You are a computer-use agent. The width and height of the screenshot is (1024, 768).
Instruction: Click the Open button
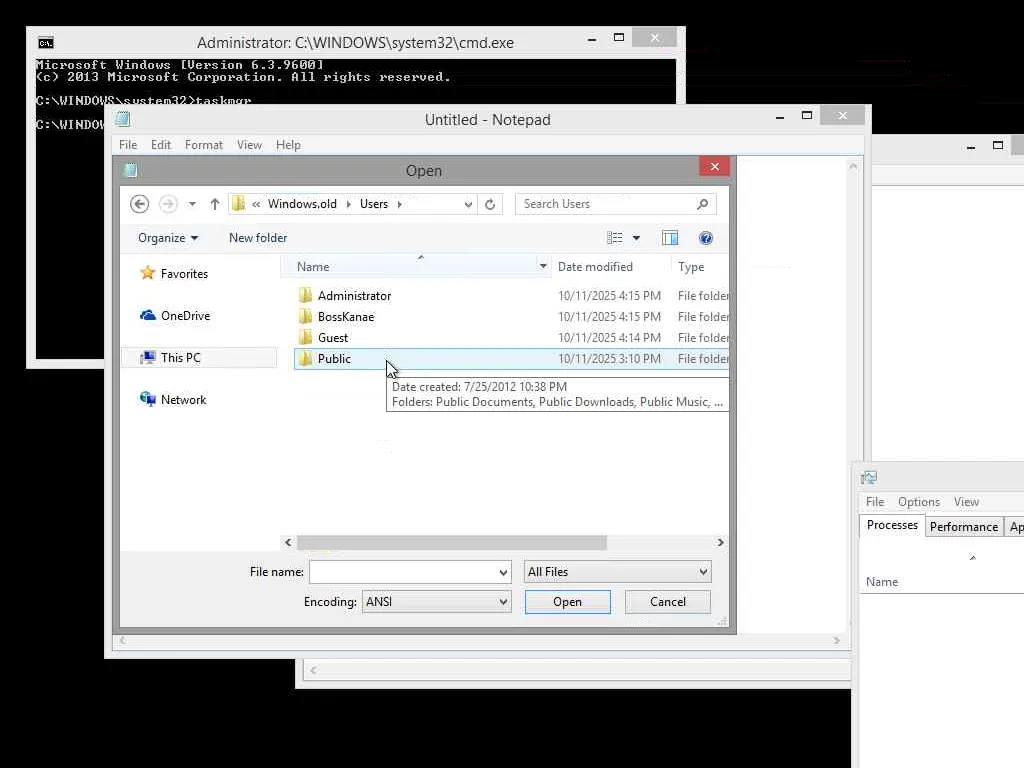click(x=568, y=602)
